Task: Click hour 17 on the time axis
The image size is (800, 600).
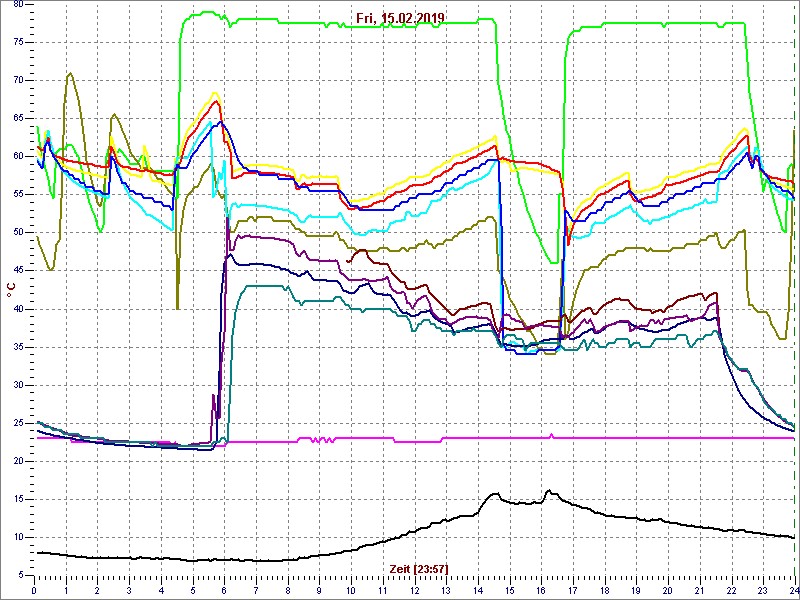Action: 573,588
